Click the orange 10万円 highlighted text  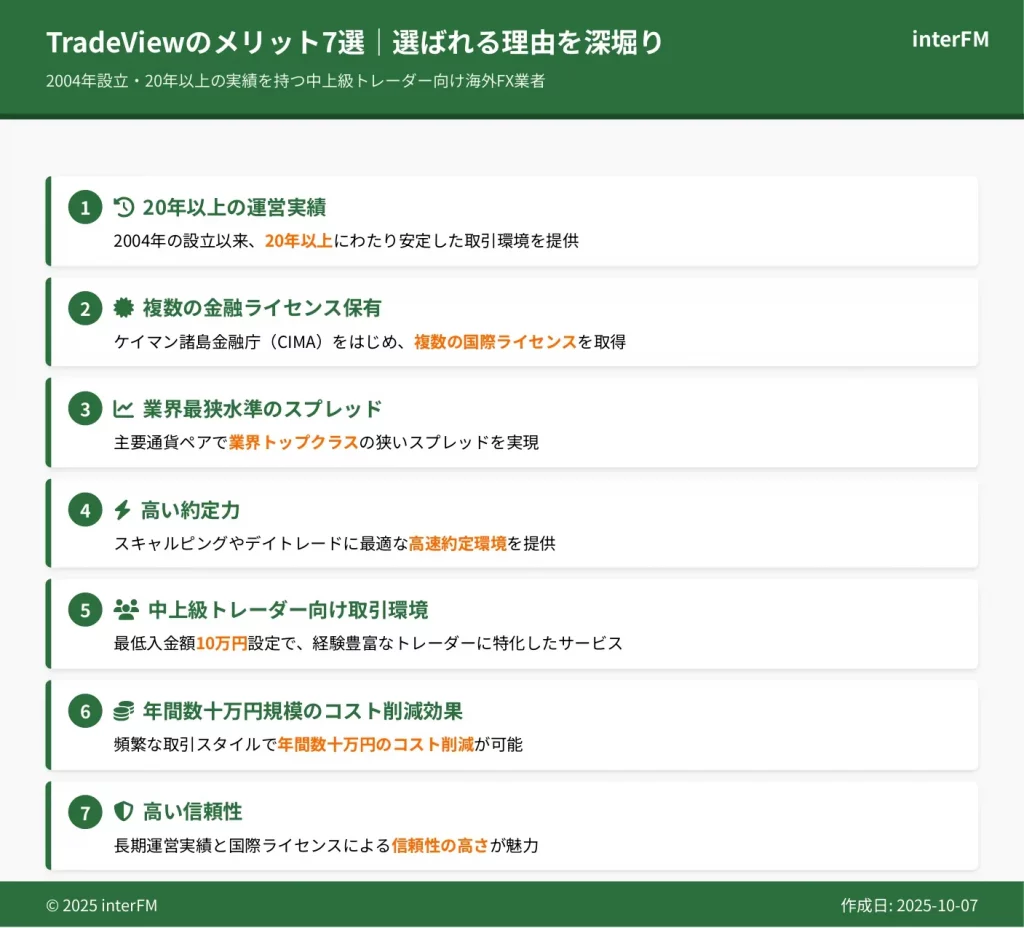(221, 643)
